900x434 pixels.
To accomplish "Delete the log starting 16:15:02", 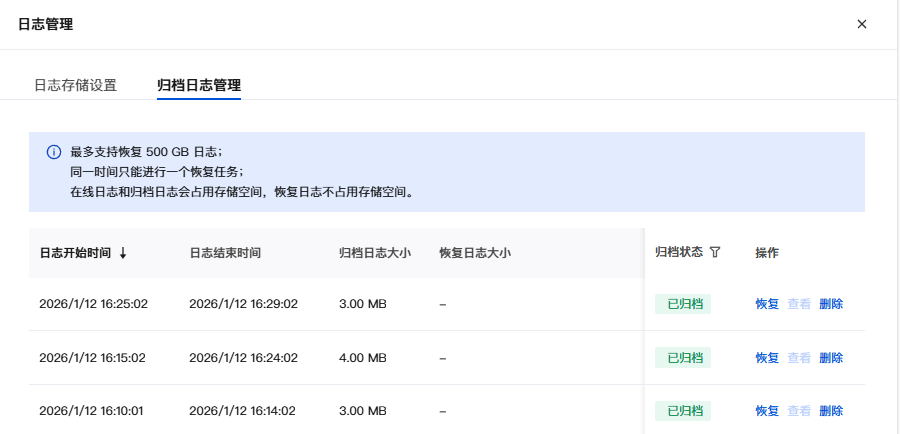I will coord(831,357).
